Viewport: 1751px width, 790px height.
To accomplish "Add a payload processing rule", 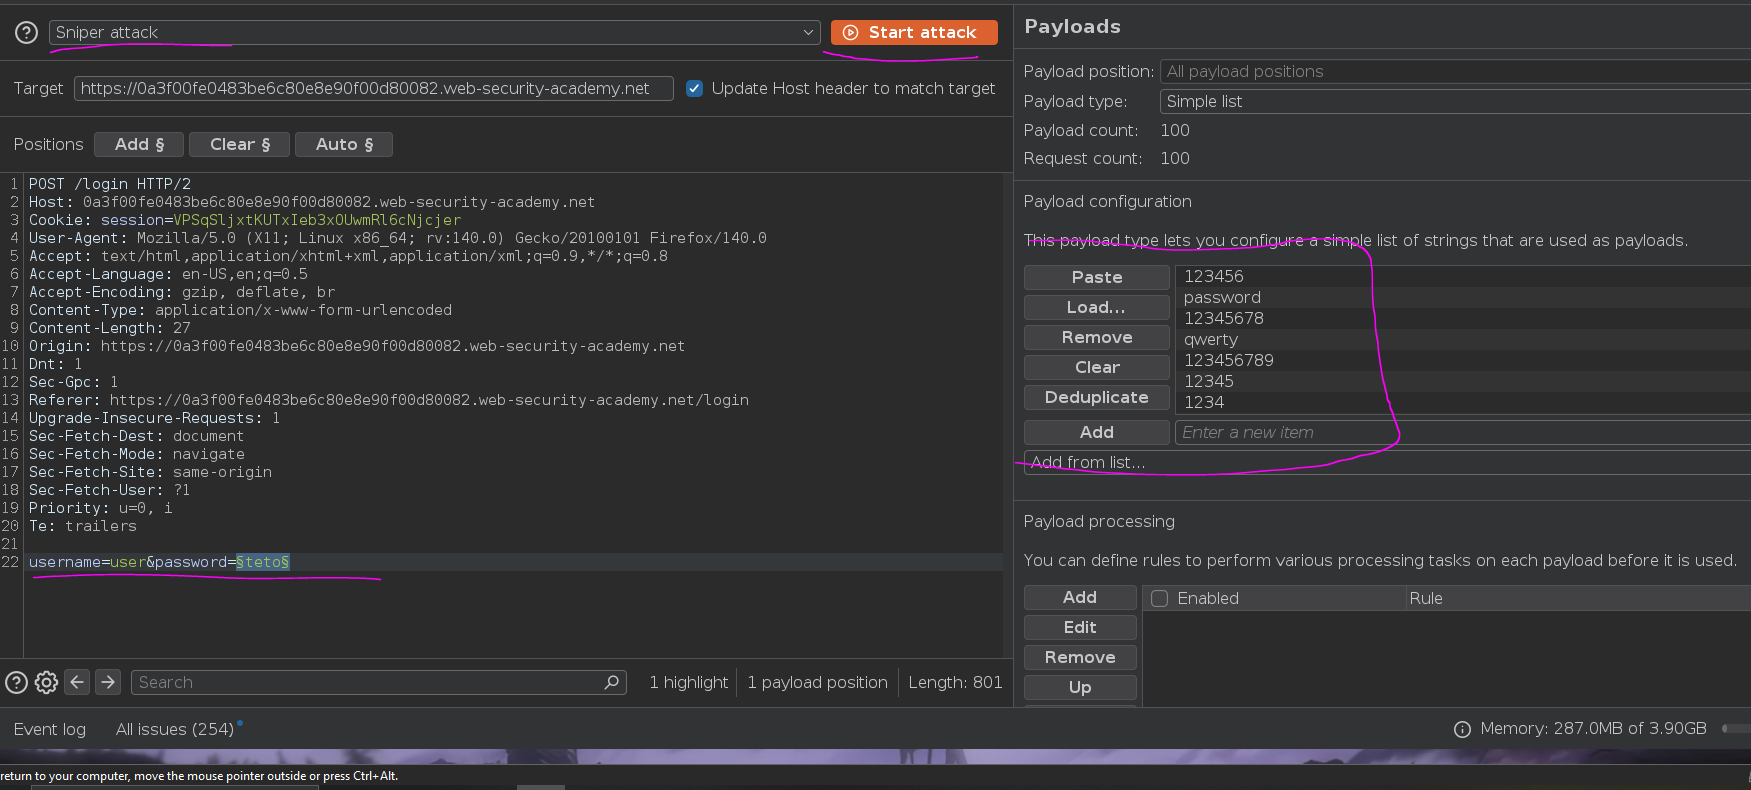I will click(x=1080, y=597).
